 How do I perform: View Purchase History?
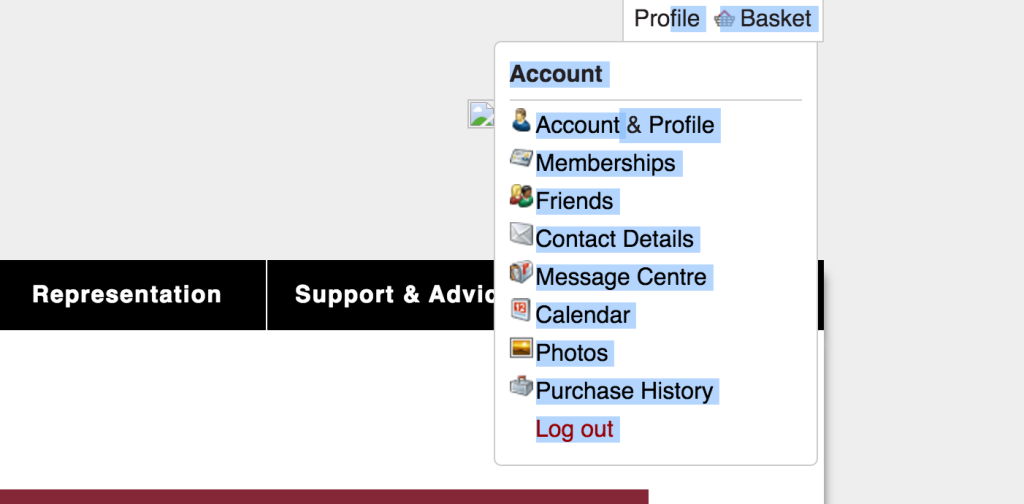pos(624,391)
